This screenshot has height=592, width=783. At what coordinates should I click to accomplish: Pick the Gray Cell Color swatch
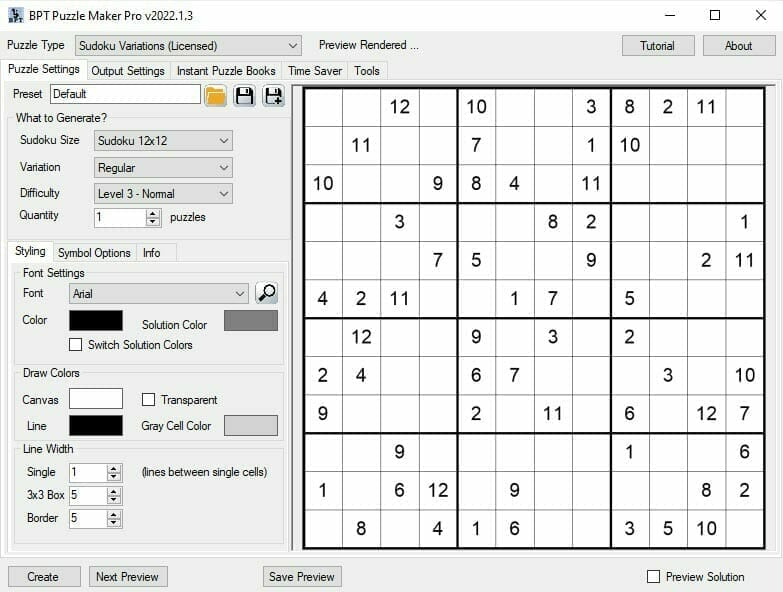tap(251, 426)
